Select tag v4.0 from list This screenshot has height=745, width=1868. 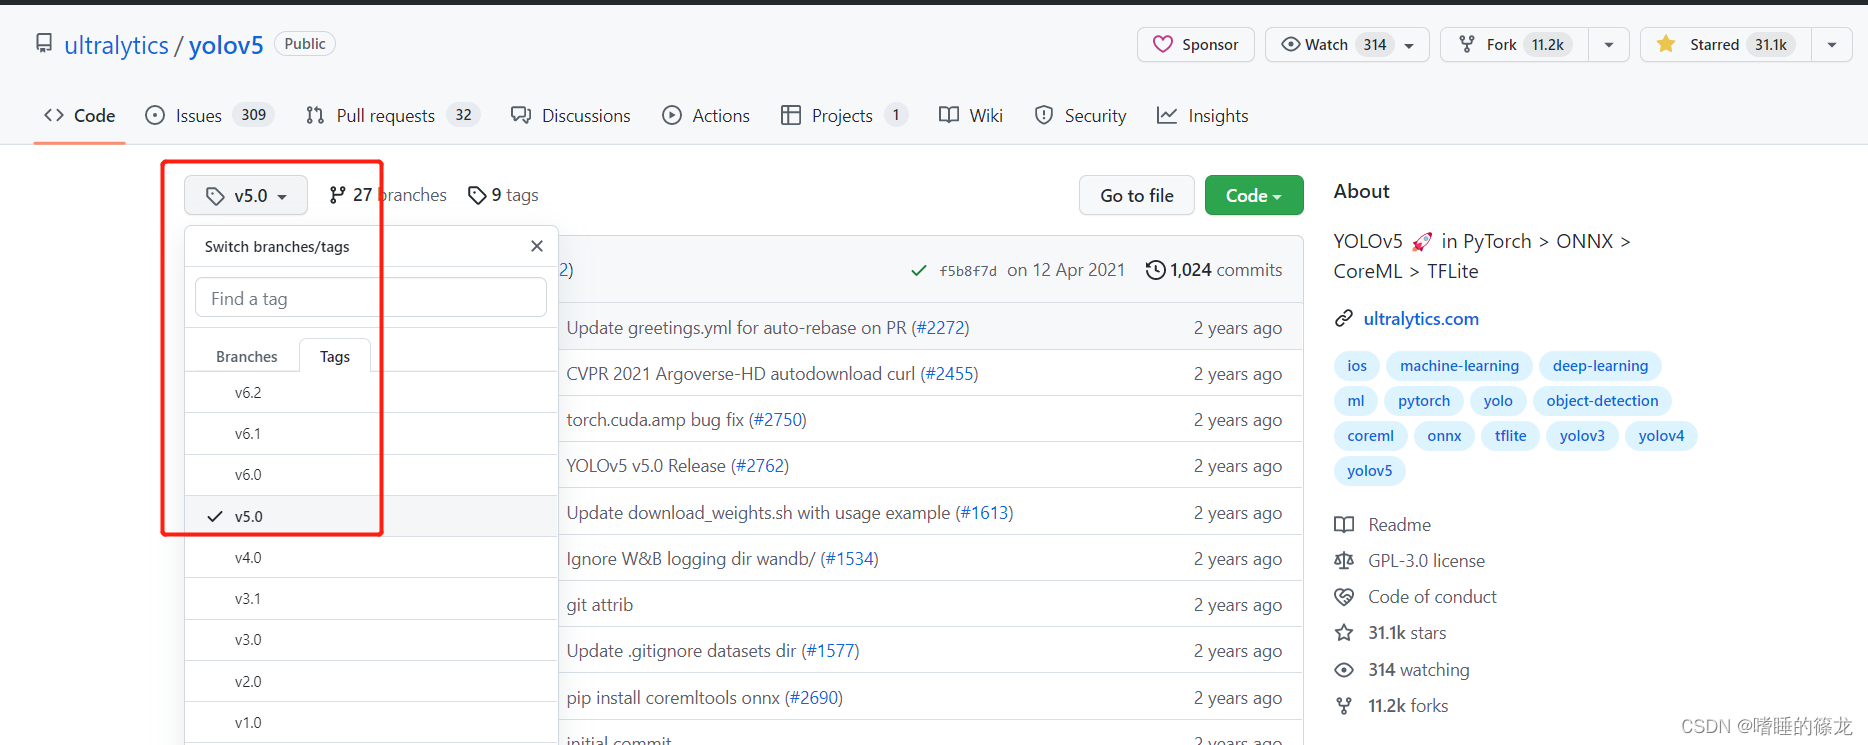(x=371, y=558)
